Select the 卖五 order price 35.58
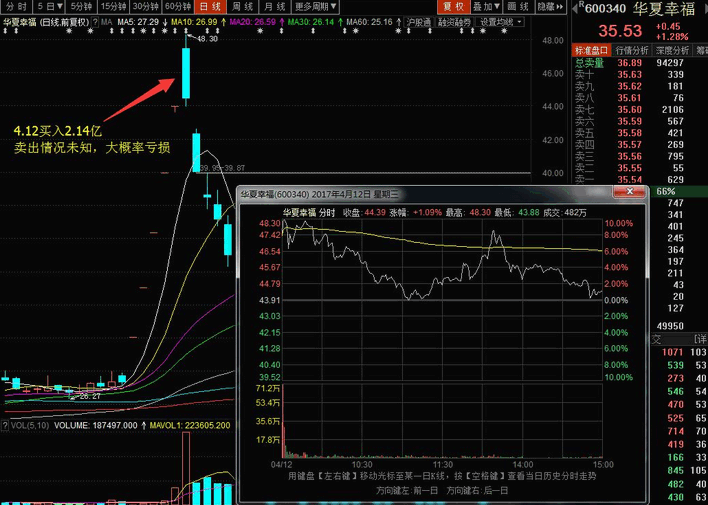 629,133
